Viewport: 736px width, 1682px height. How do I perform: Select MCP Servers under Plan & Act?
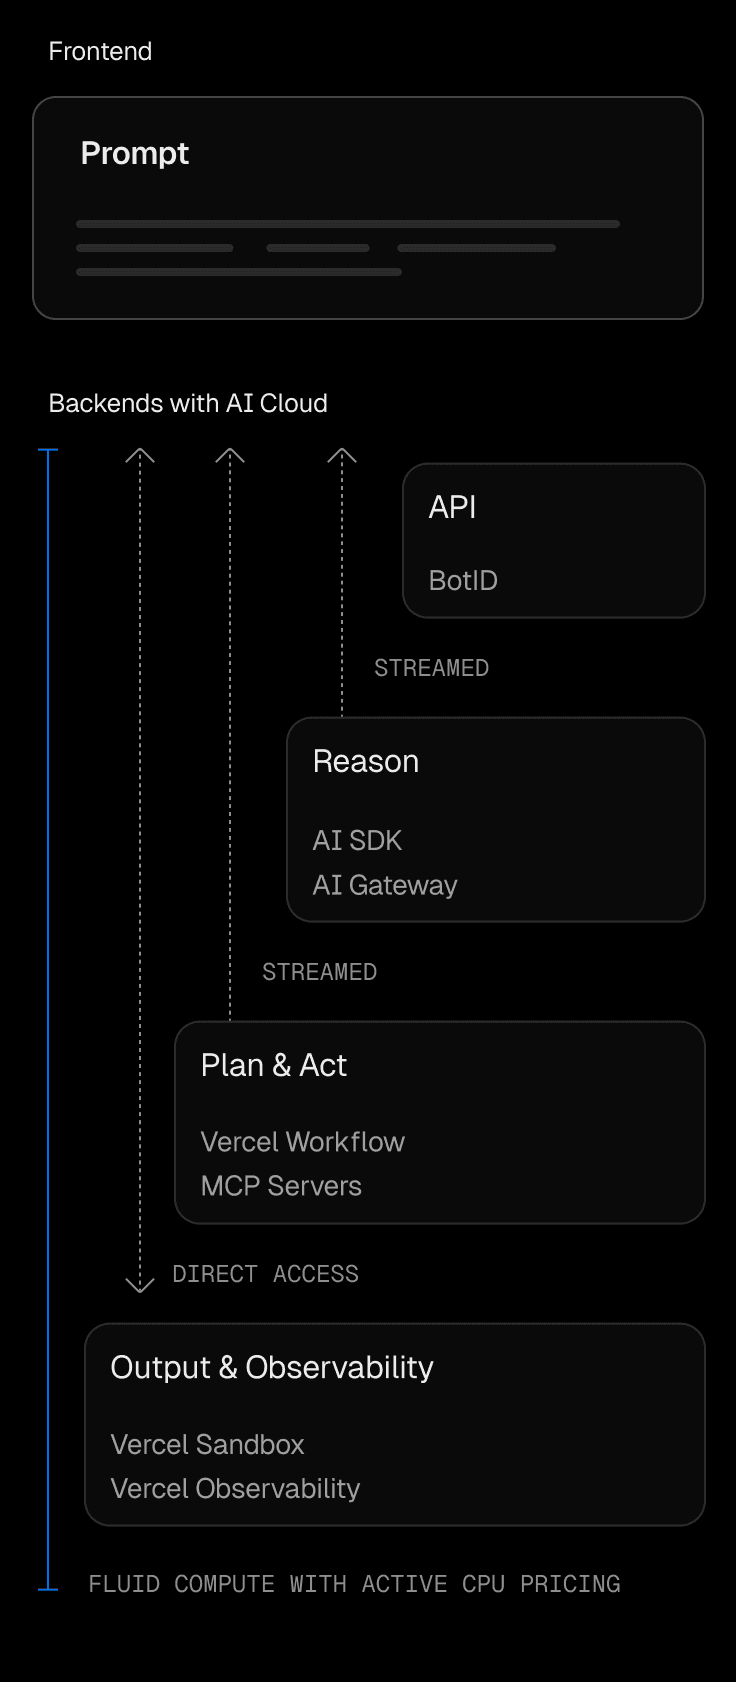click(281, 1186)
